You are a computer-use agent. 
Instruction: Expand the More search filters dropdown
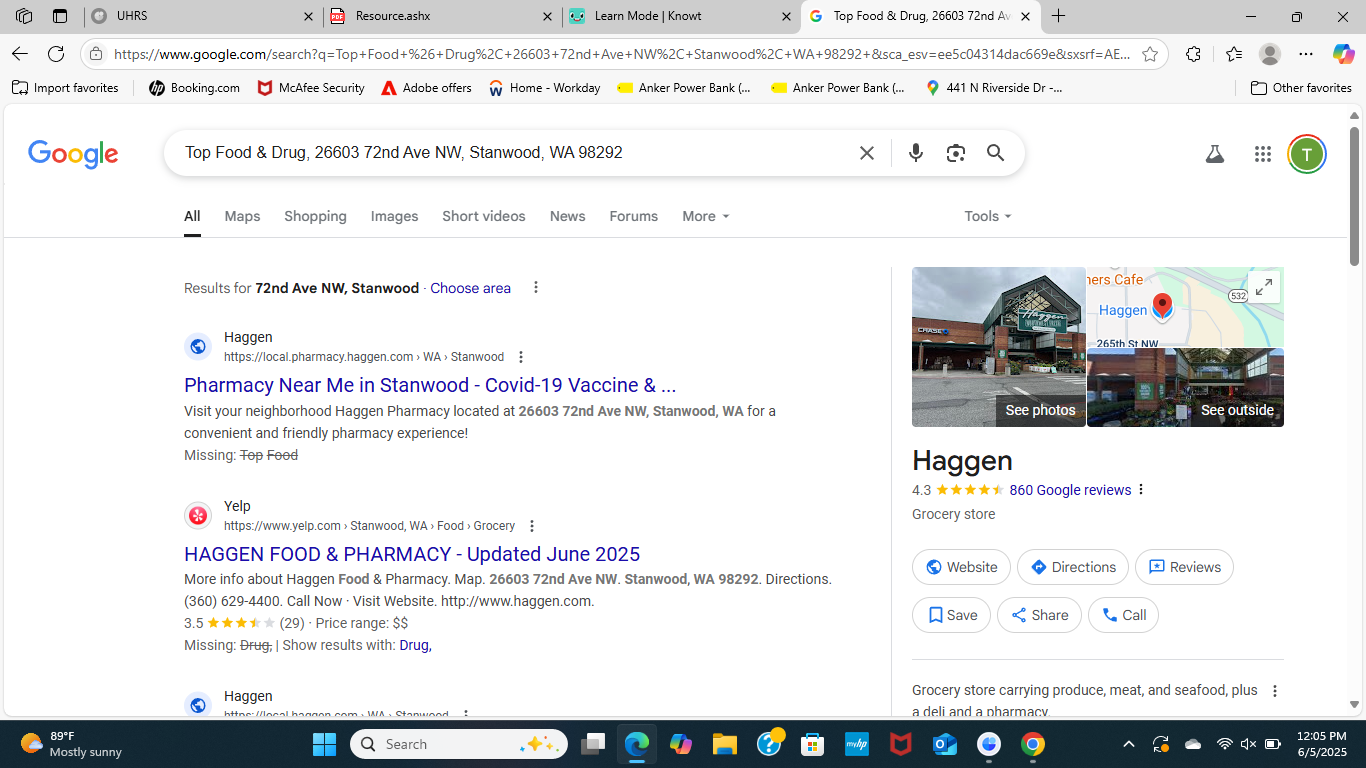tap(706, 216)
